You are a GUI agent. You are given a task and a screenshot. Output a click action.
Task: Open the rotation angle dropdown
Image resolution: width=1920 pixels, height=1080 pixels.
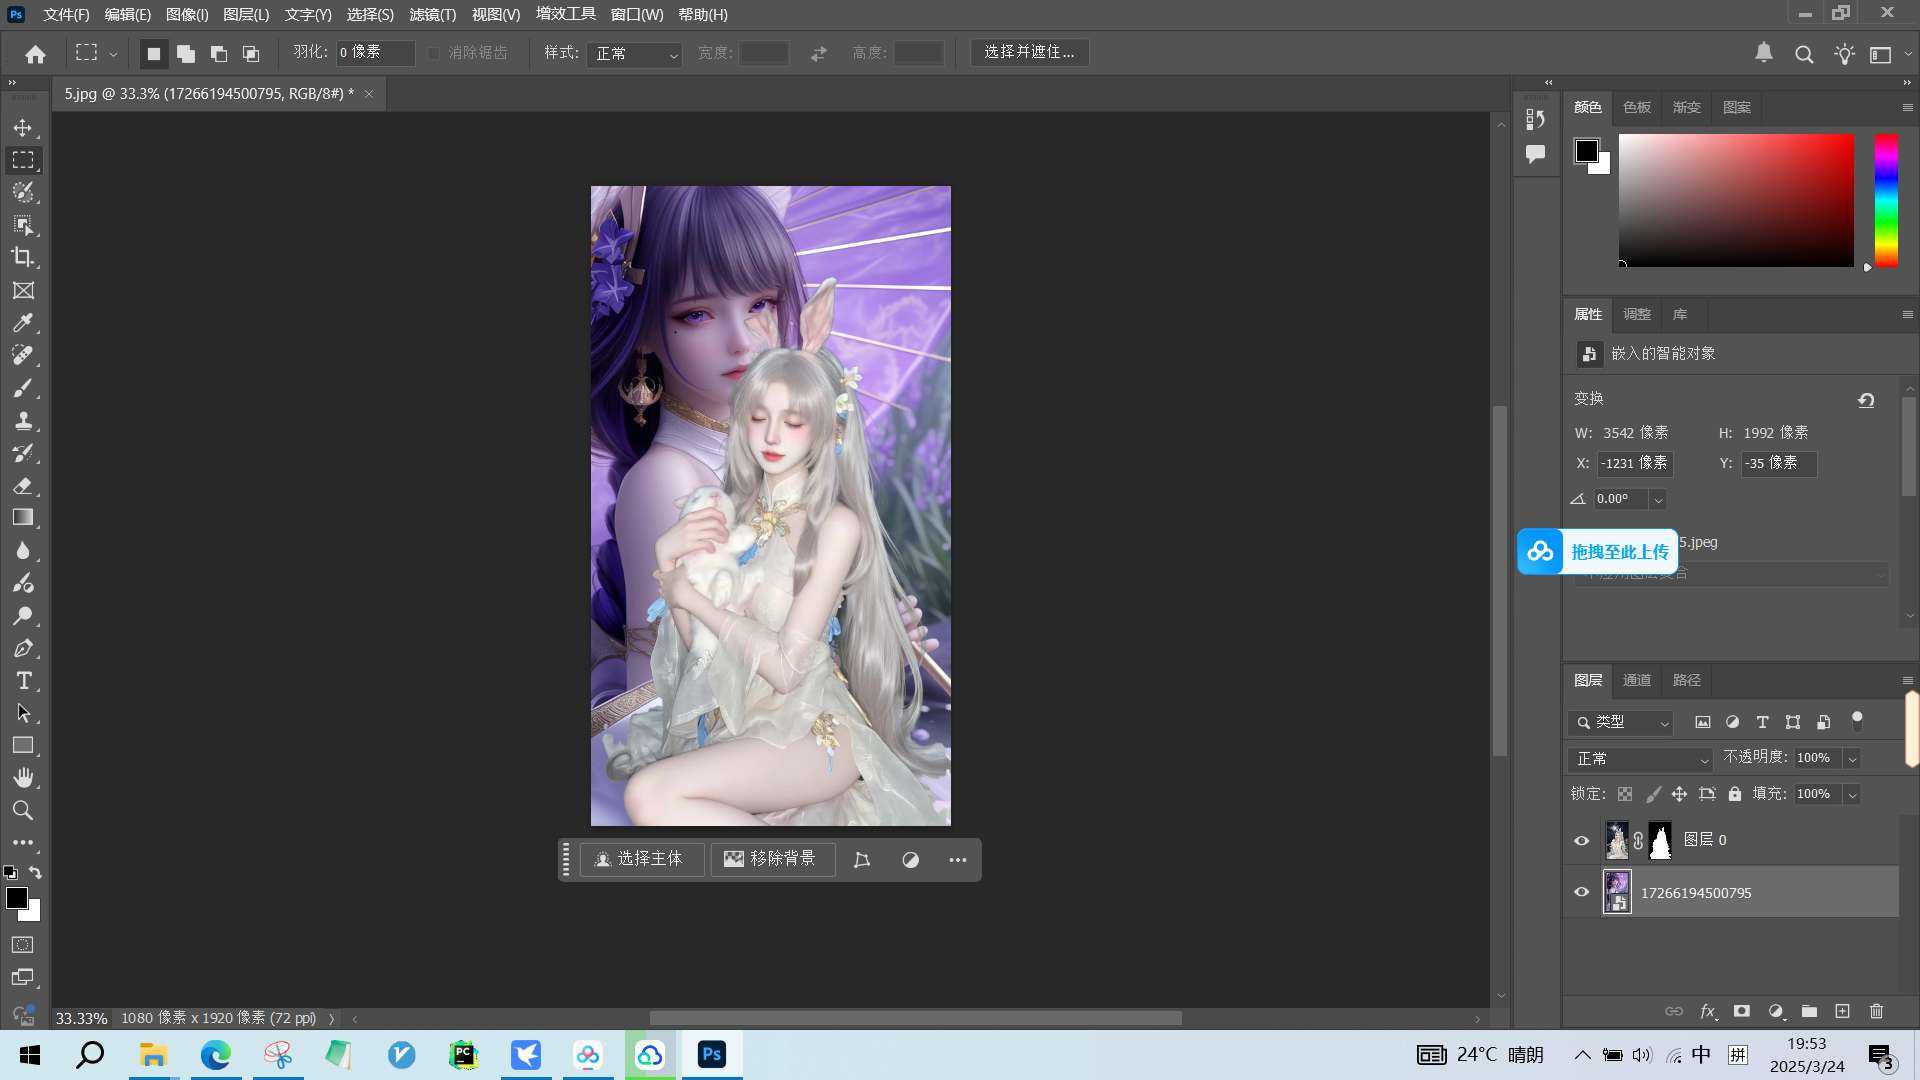(x=1658, y=500)
